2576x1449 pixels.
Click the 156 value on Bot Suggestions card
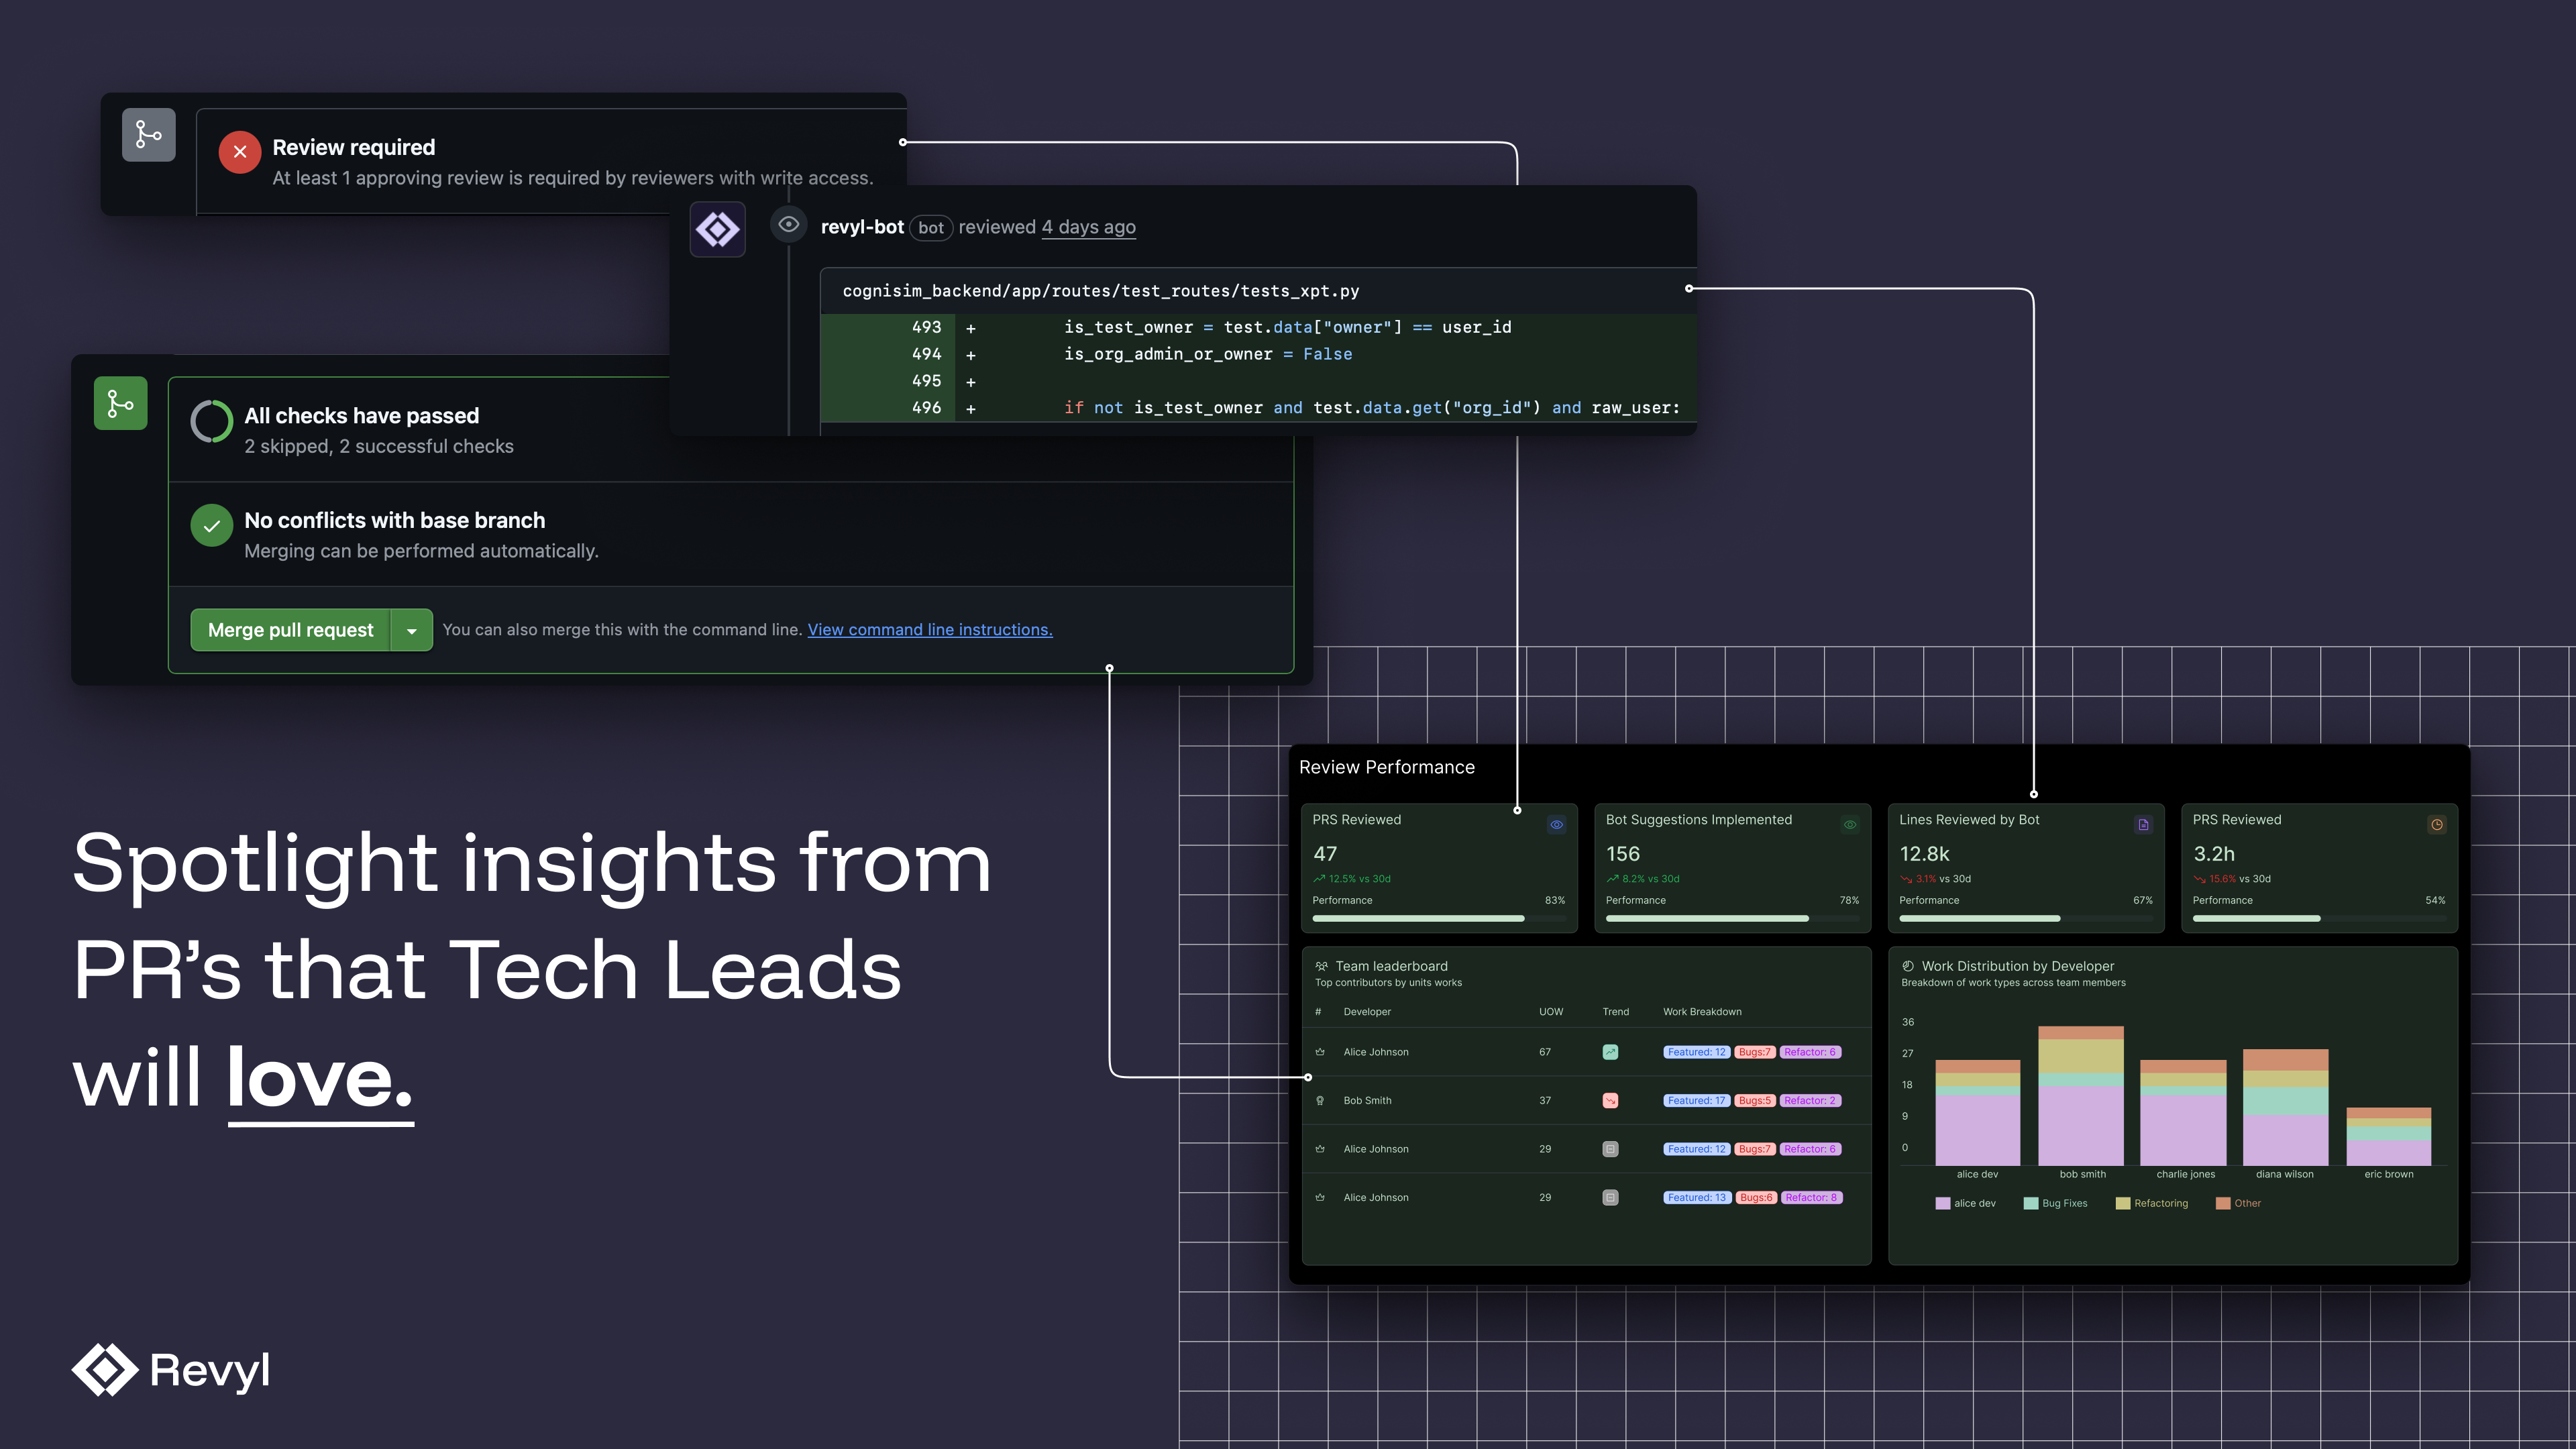(1623, 854)
